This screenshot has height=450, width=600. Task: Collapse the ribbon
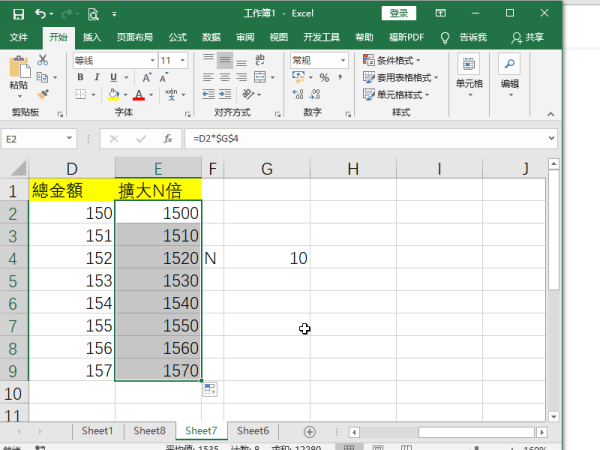551,114
